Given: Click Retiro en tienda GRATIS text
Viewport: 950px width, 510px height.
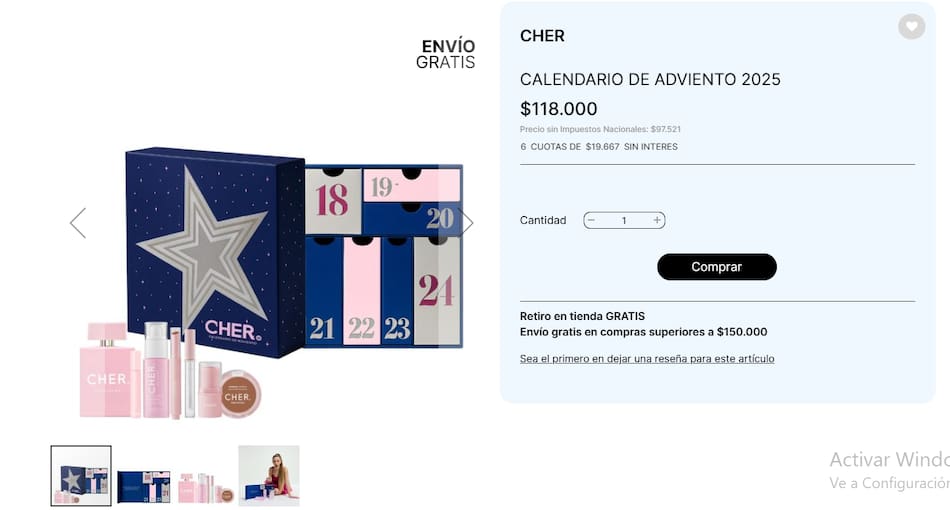Looking at the screenshot, I should coord(582,316).
